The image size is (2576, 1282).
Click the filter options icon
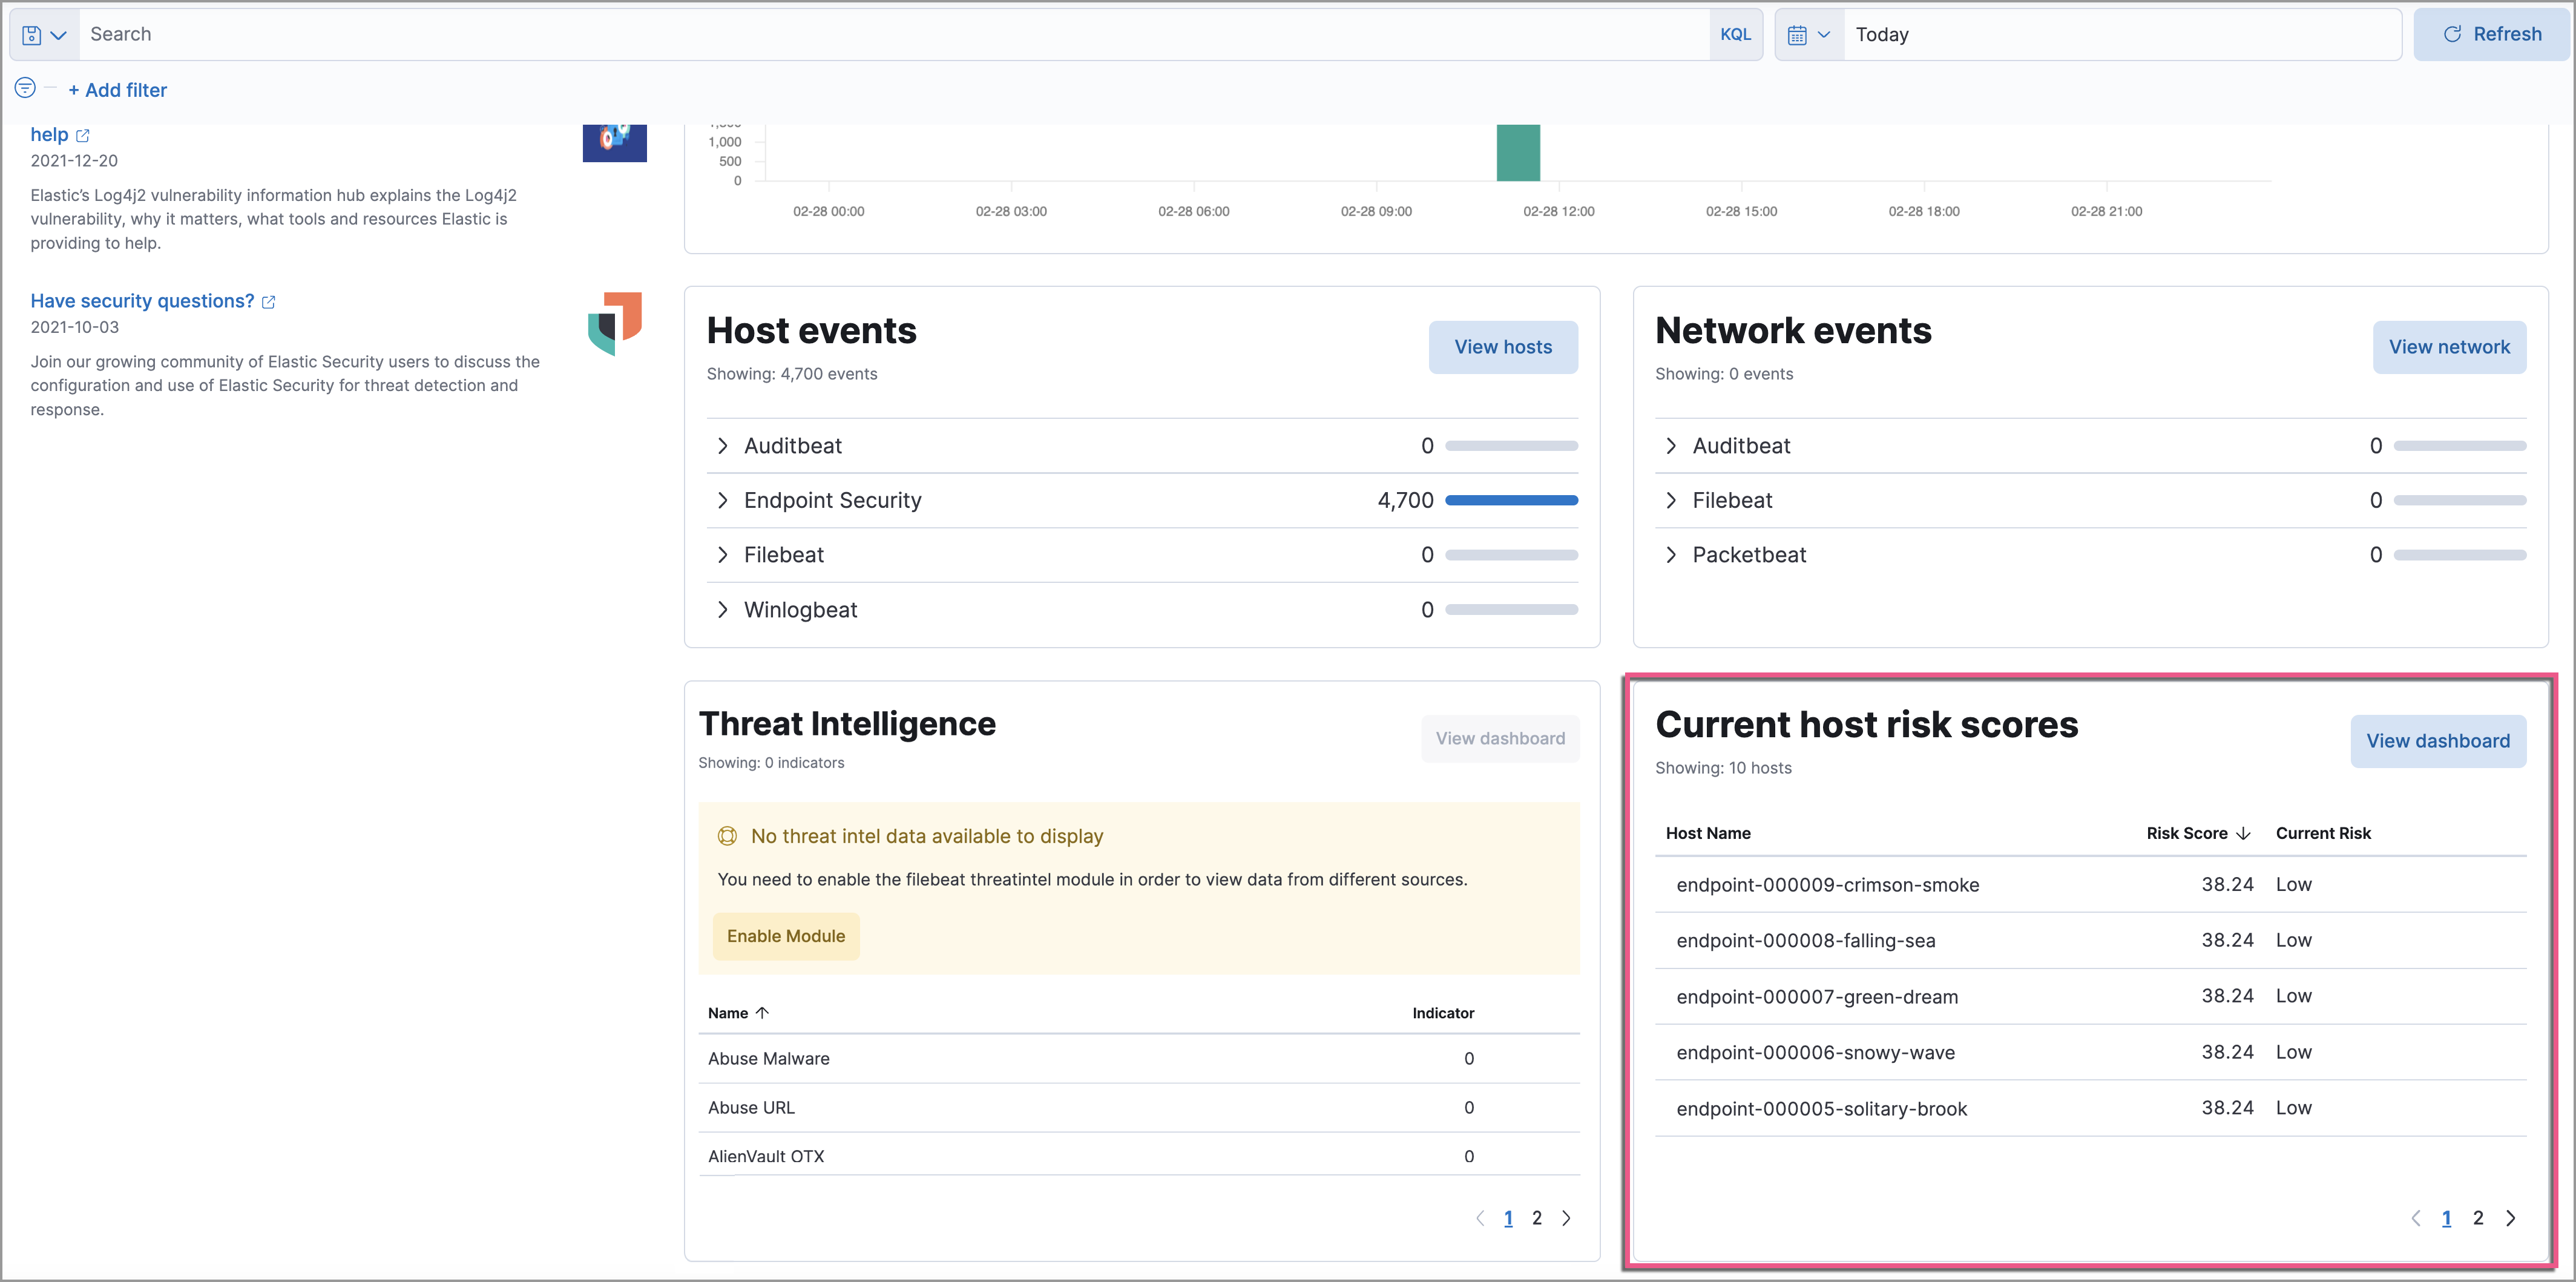tap(25, 88)
